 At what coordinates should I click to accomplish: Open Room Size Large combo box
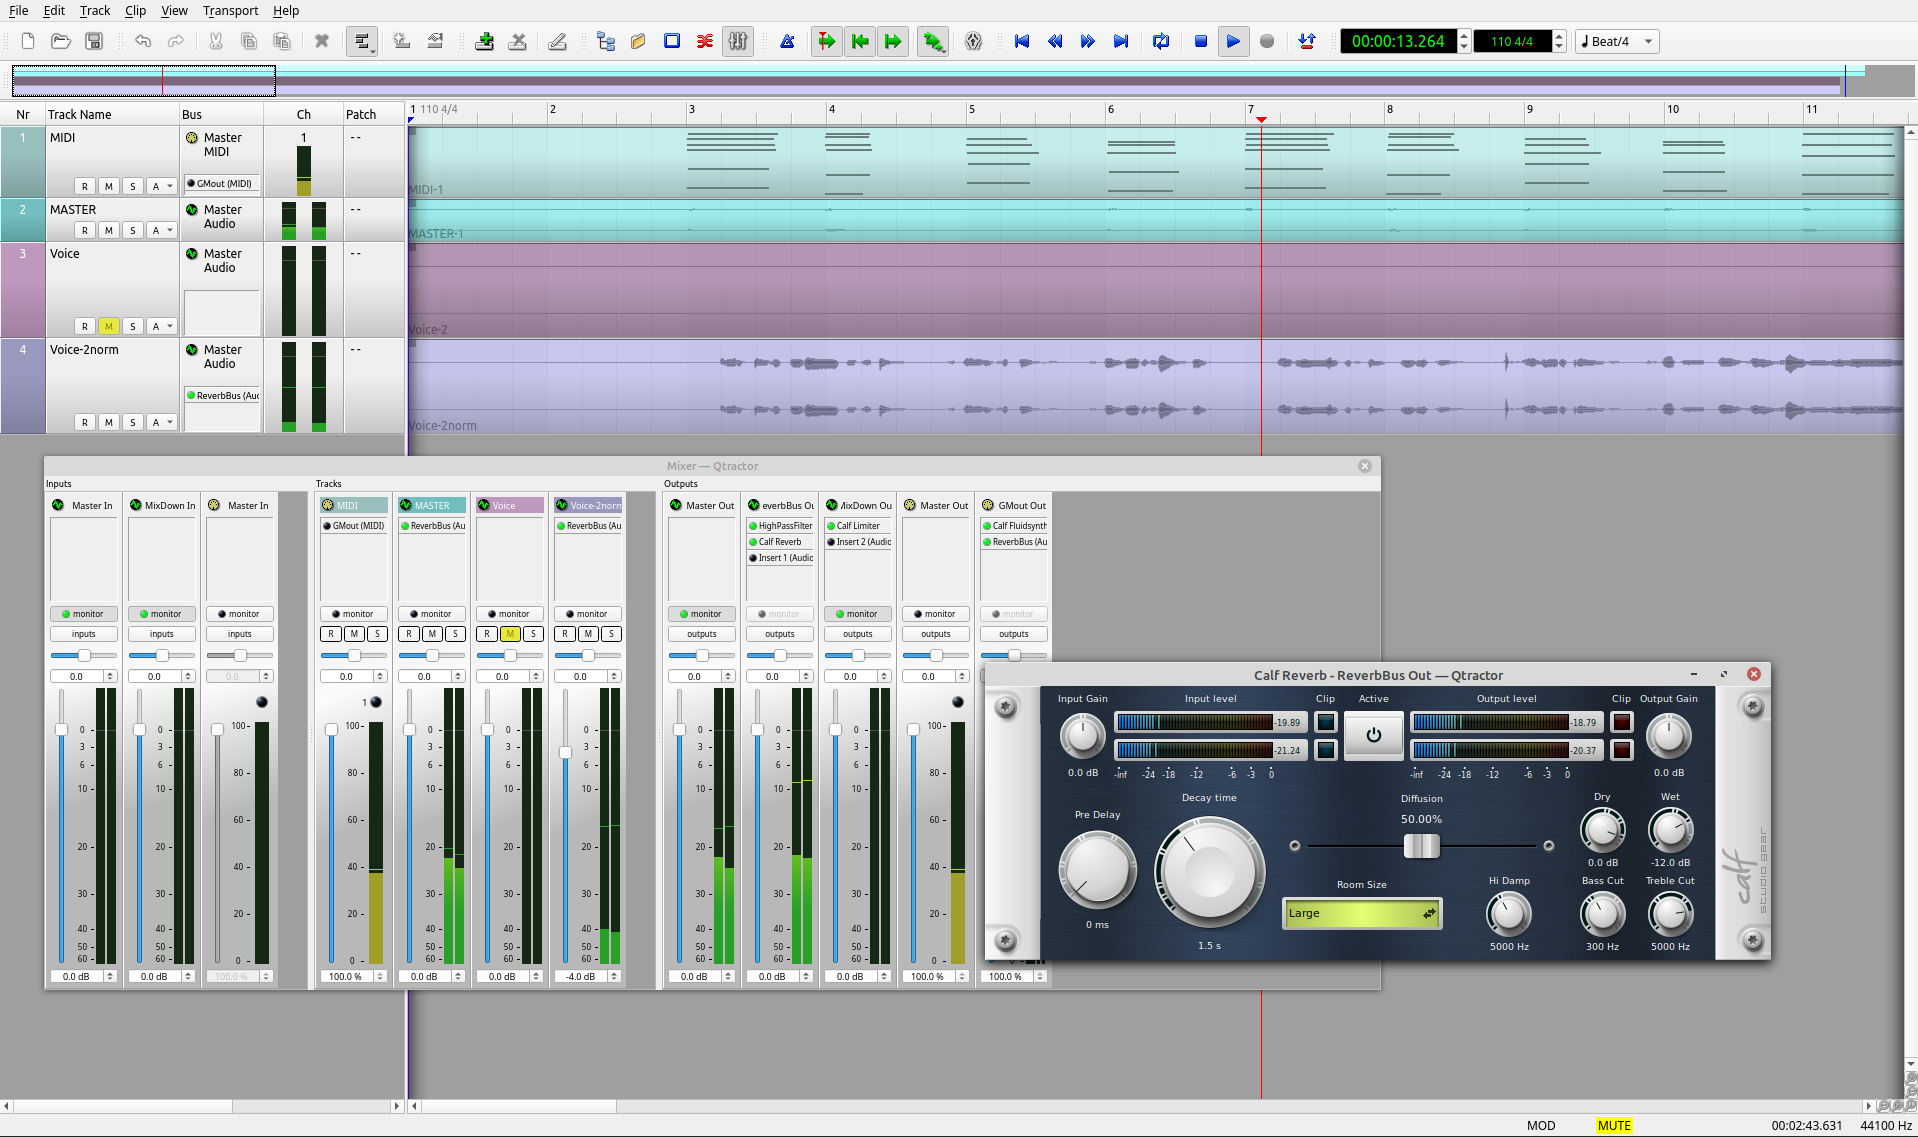pos(1362,913)
